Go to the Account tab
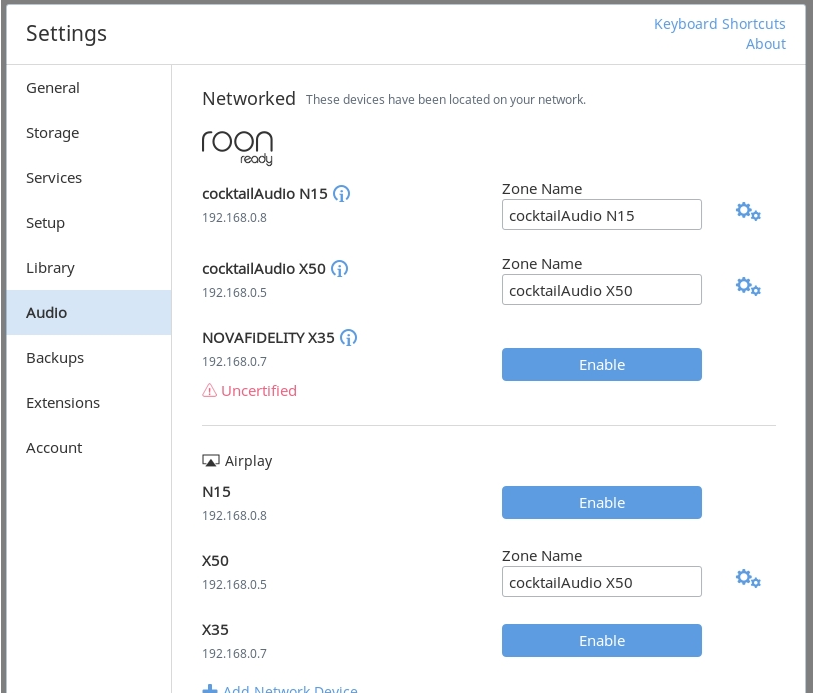This screenshot has width=814, height=693. (89, 447)
